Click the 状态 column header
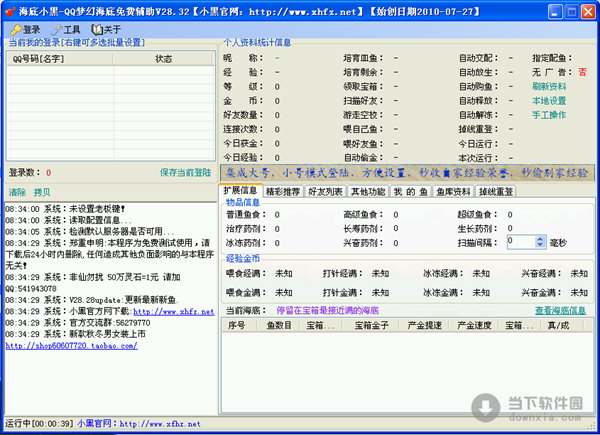The image size is (600, 435). tap(163, 59)
